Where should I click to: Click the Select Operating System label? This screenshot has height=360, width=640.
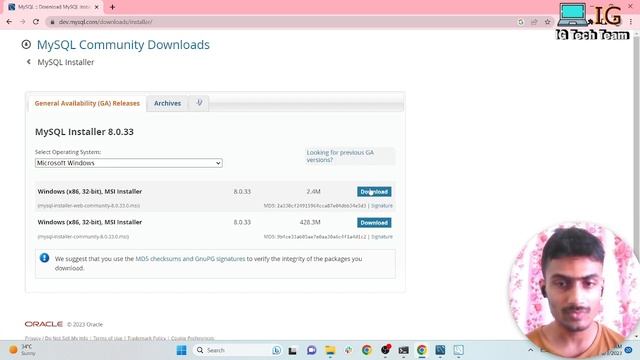(68, 152)
